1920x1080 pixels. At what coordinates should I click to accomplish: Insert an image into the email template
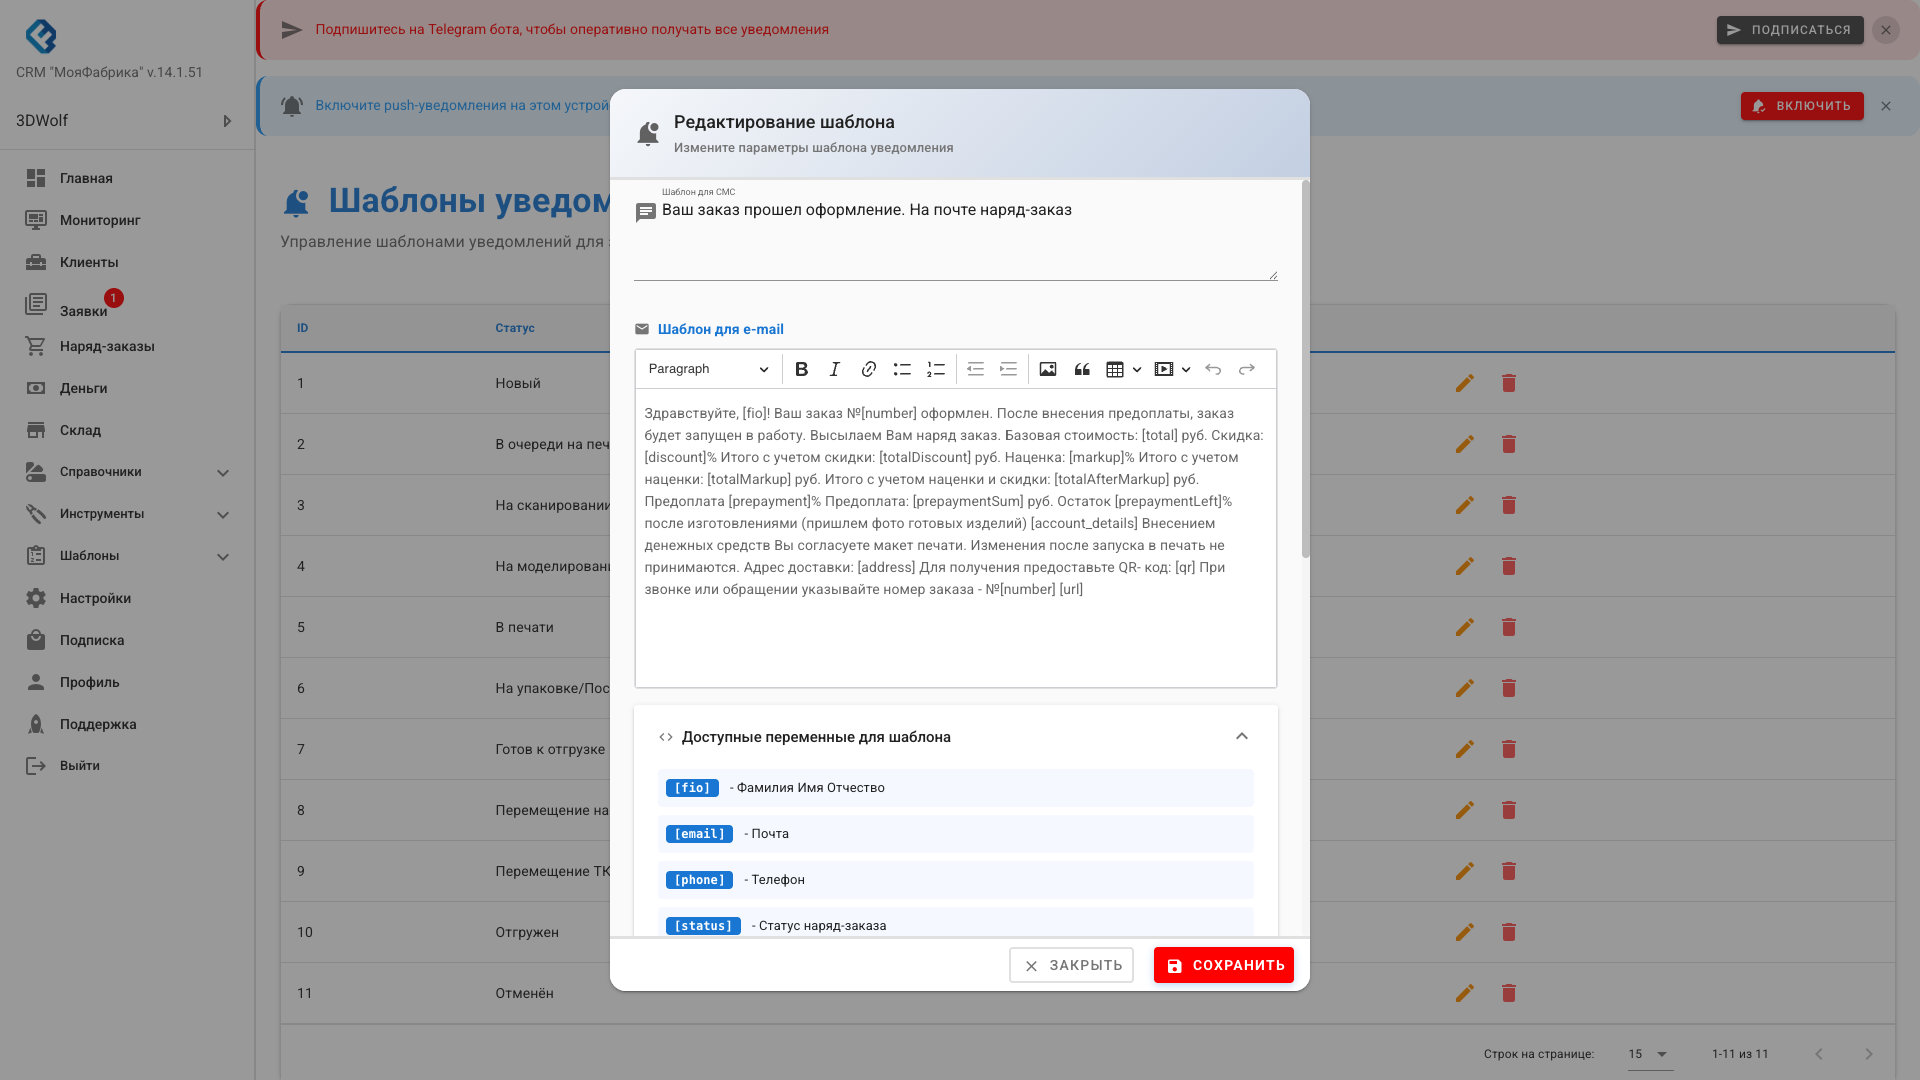(1048, 369)
